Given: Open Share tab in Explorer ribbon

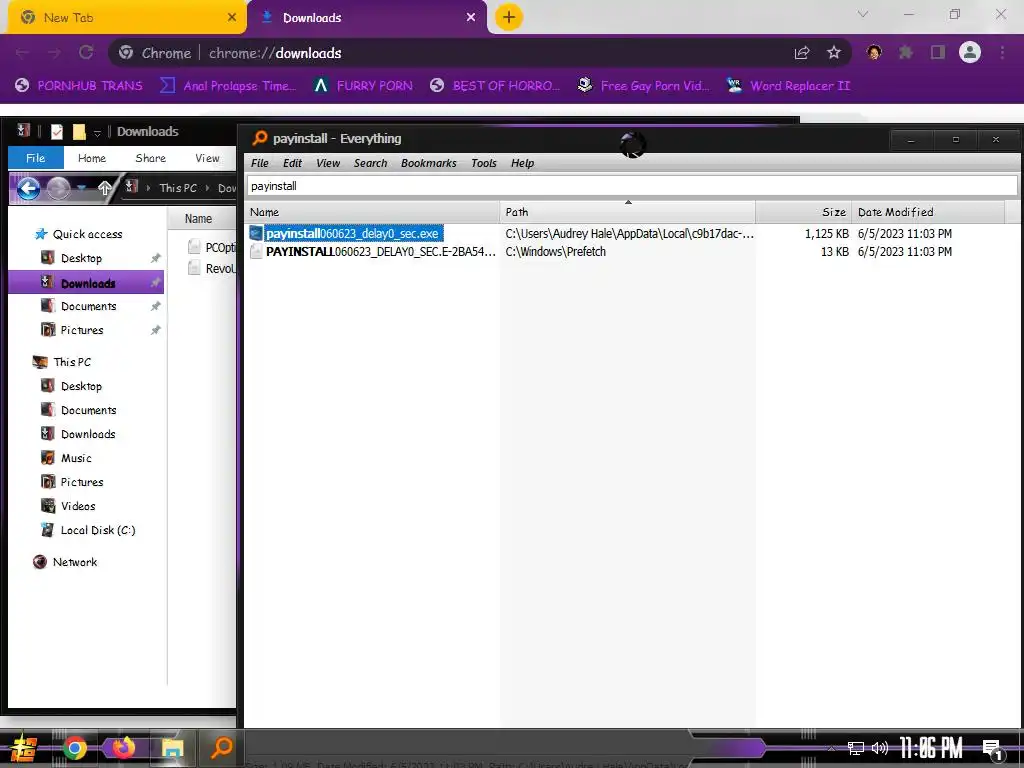Looking at the screenshot, I should point(150,158).
